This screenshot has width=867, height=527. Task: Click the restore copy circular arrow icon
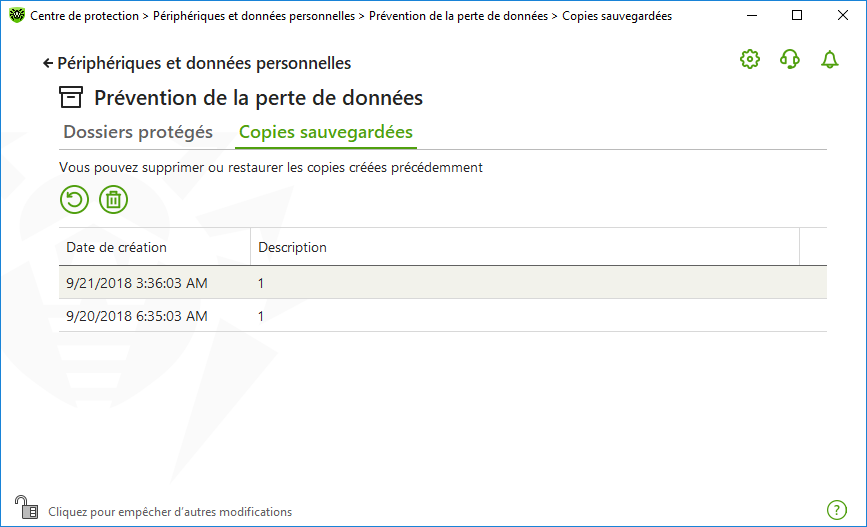(74, 200)
